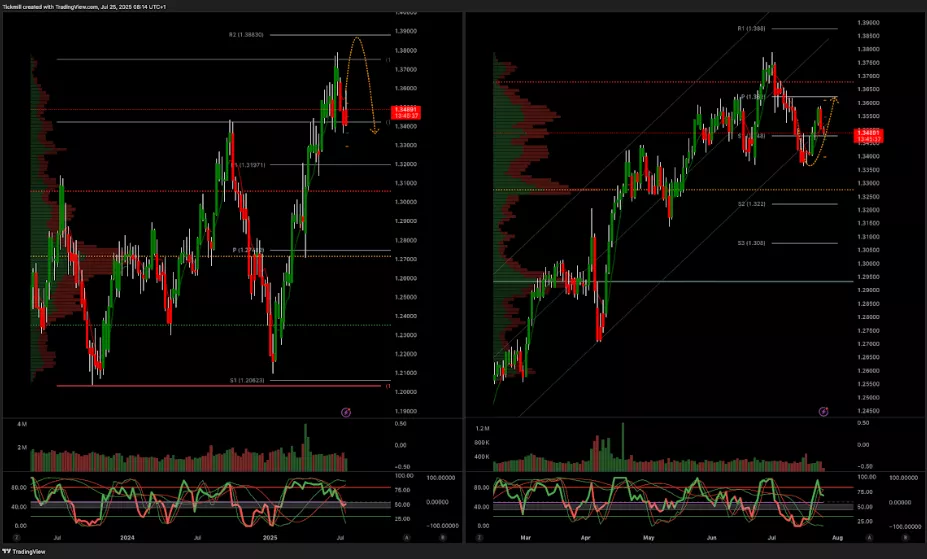
Task: Open timezone 'Z' icon on right chart
Action: pyautogui.click(x=480, y=537)
